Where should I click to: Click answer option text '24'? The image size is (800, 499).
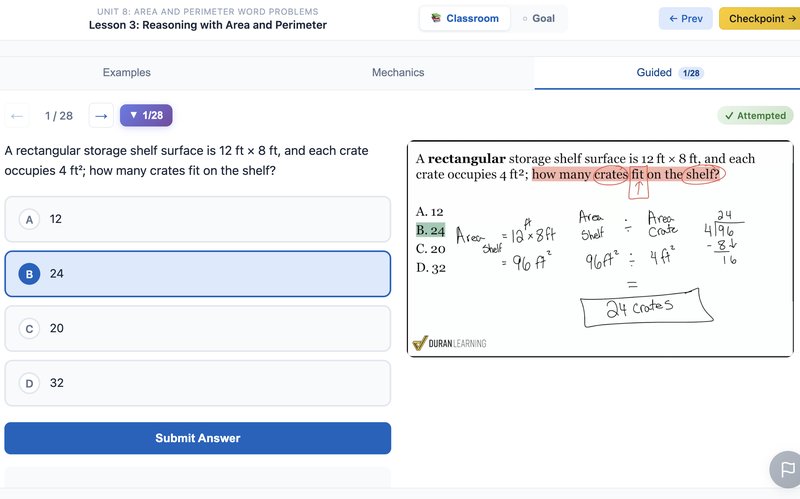tap(57, 274)
